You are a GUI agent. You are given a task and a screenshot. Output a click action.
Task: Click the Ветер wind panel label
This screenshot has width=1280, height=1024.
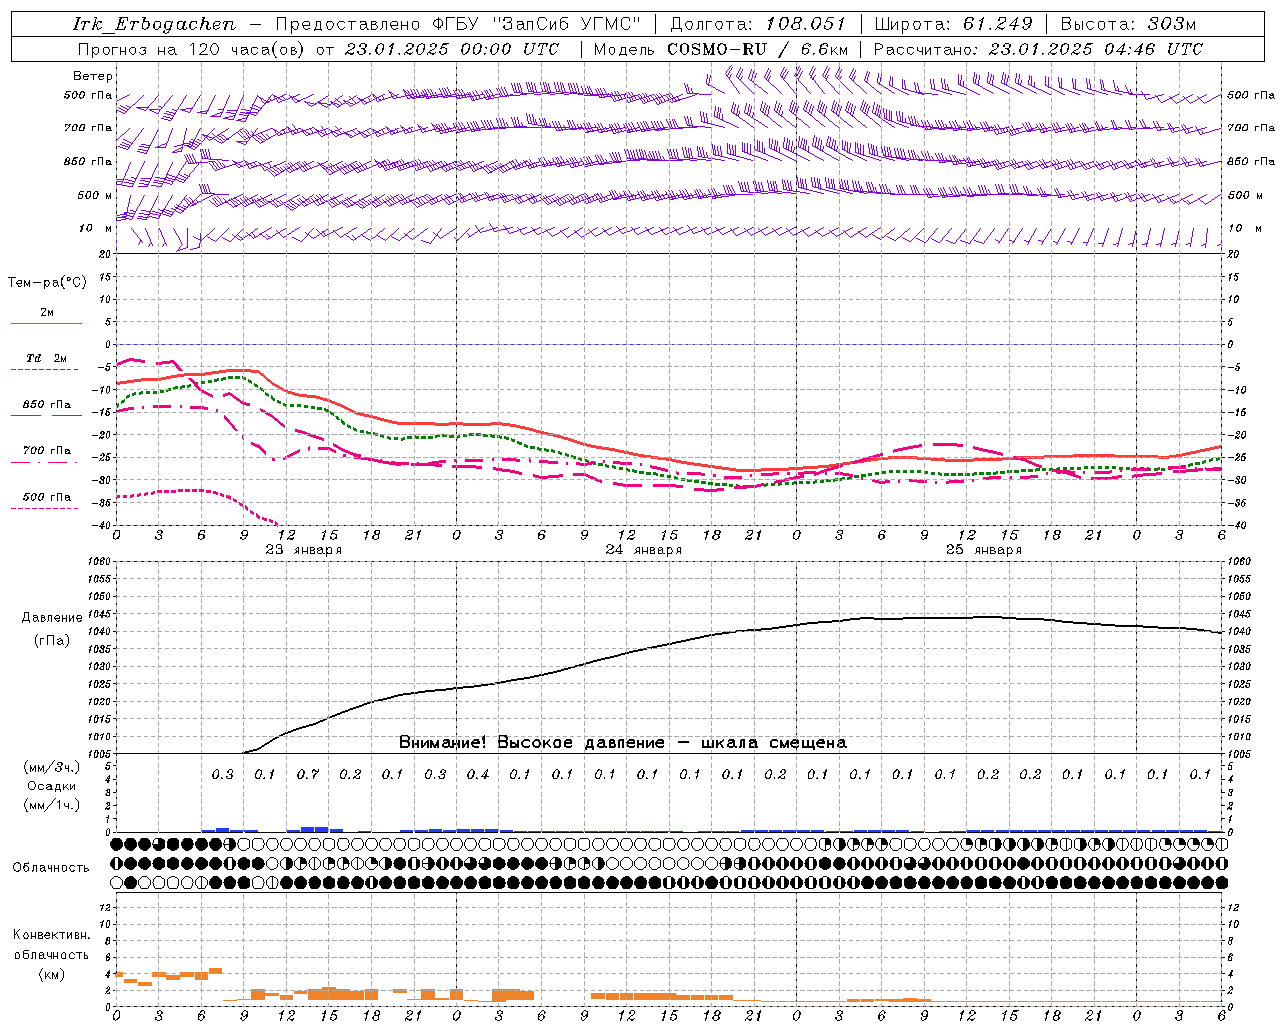[93, 76]
